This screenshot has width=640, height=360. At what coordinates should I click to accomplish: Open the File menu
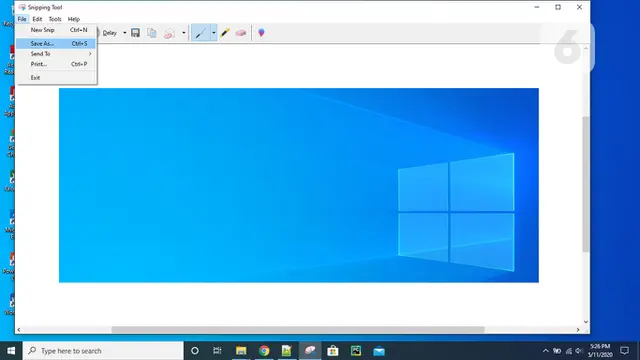pos(22,19)
